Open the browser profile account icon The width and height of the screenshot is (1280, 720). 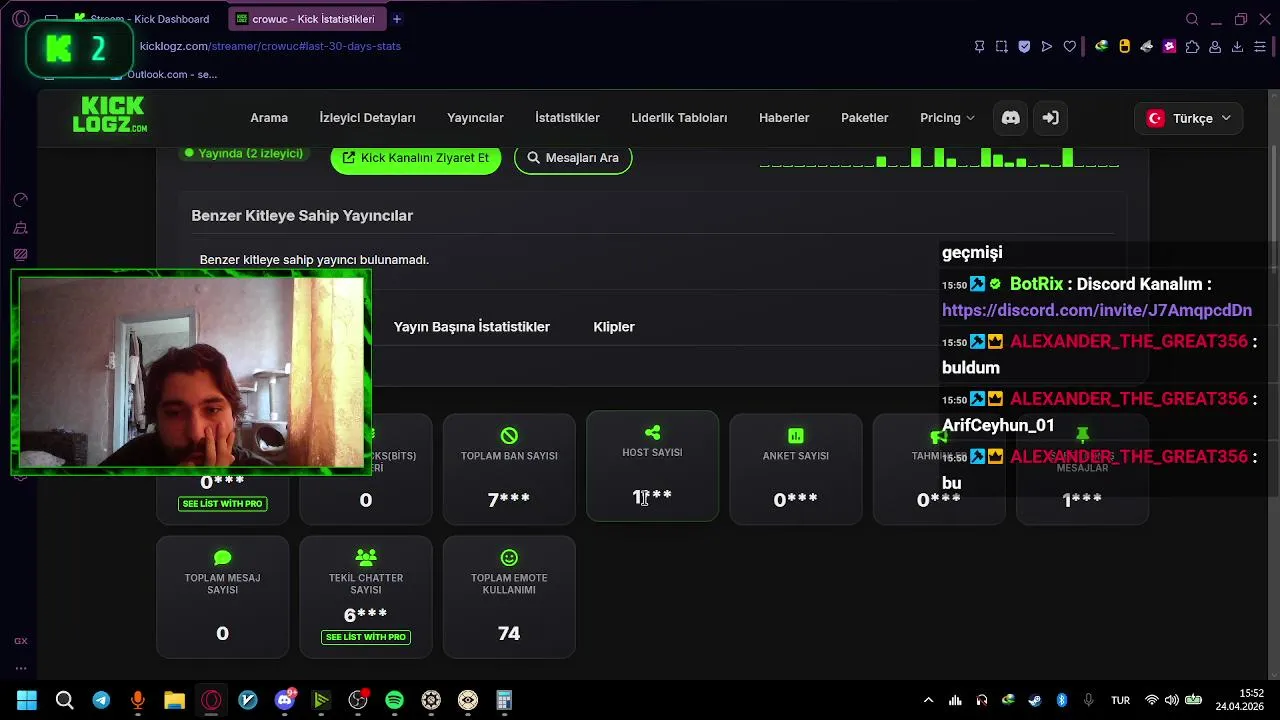coord(1215,46)
